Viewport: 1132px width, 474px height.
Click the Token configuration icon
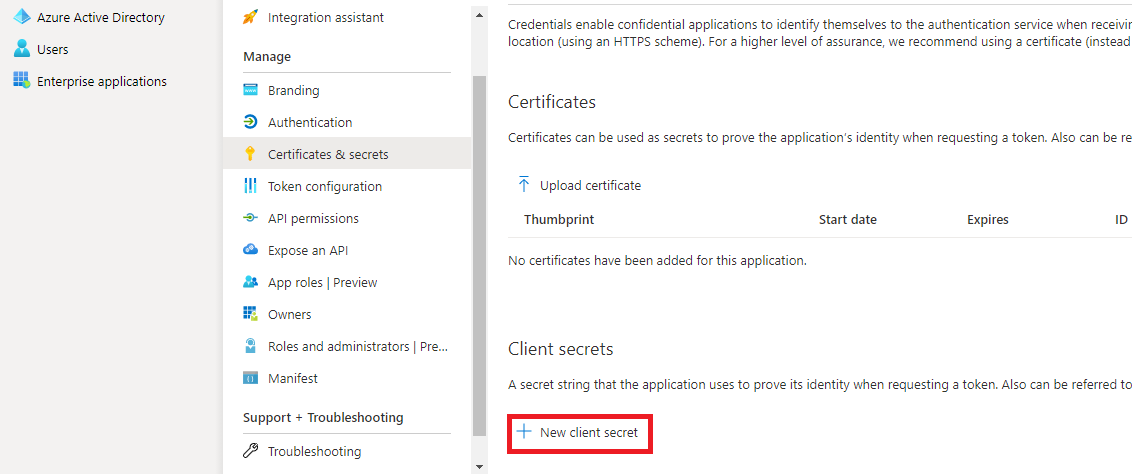(251, 186)
